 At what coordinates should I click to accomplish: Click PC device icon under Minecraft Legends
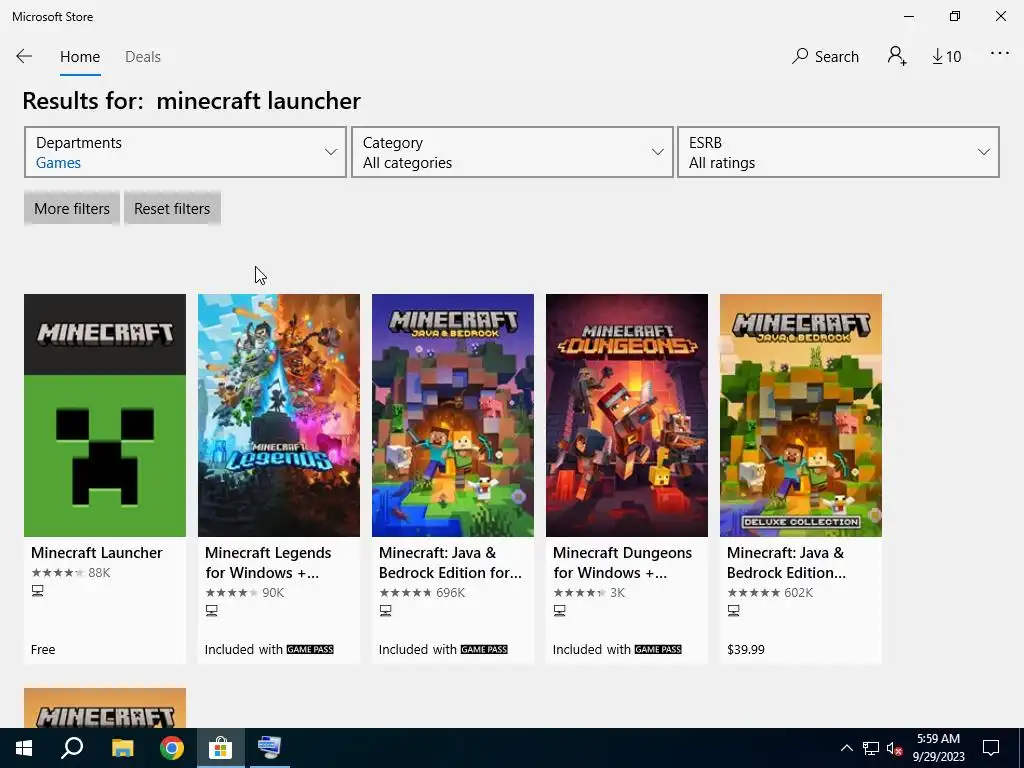[x=212, y=611]
